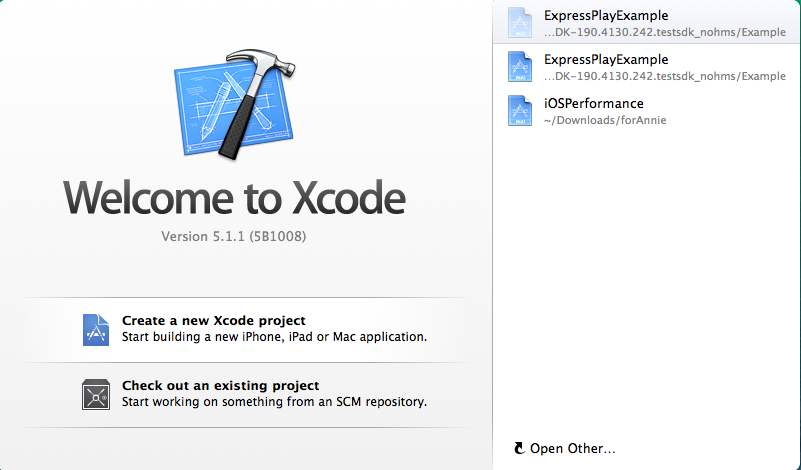Choose "Check out an existing project"

click(220, 385)
